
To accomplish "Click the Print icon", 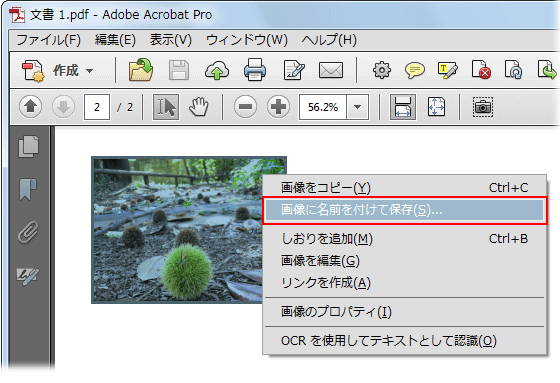I will [255, 70].
